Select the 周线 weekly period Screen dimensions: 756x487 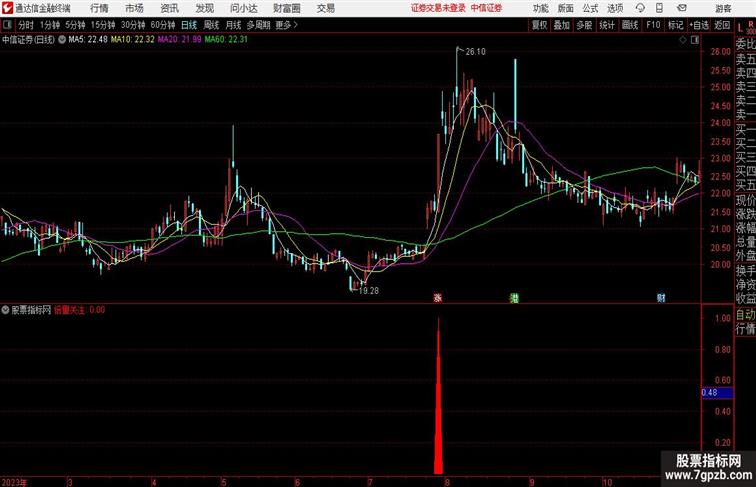click(211, 25)
